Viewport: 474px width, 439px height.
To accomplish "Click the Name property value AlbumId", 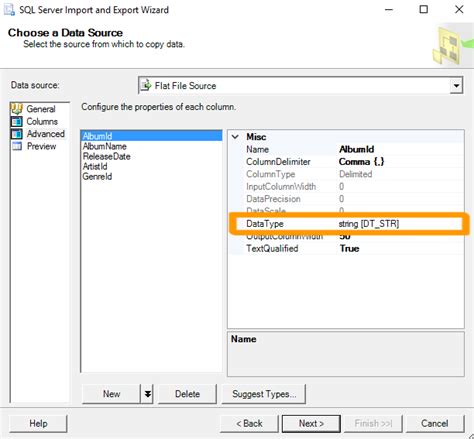I will point(356,149).
